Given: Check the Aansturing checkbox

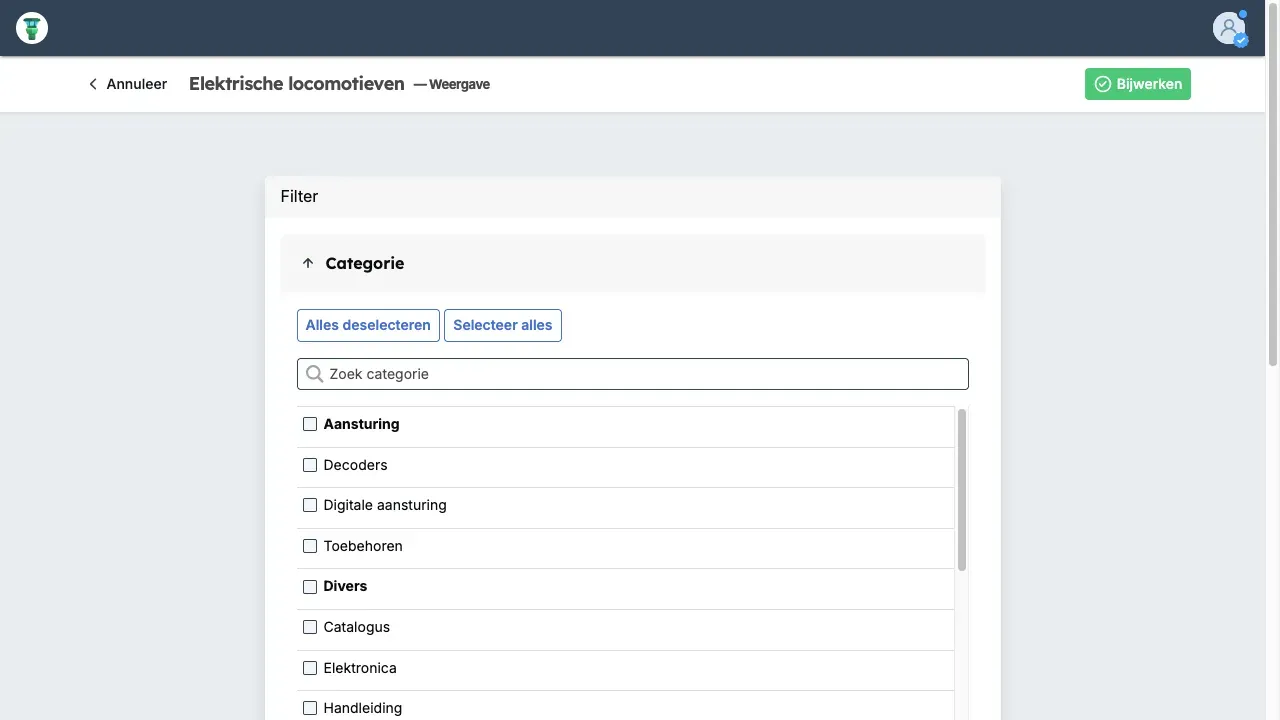Looking at the screenshot, I should (x=310, y=424).
